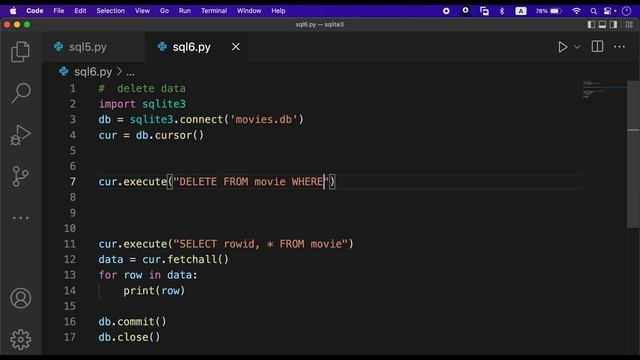The image size is (640, 360).
Task: Open the screen mirroring menu bar icon
Action: coord(484,11)
